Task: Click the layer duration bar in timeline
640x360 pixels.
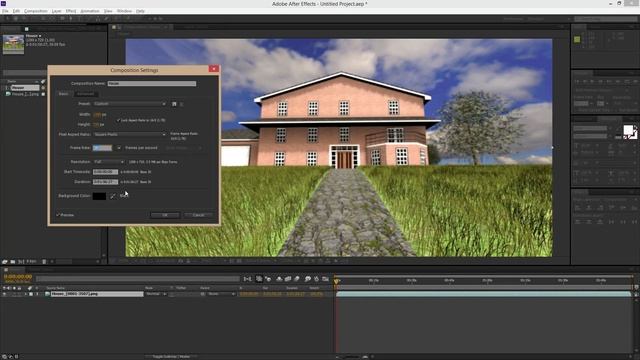Action: (x=483, y=294)
